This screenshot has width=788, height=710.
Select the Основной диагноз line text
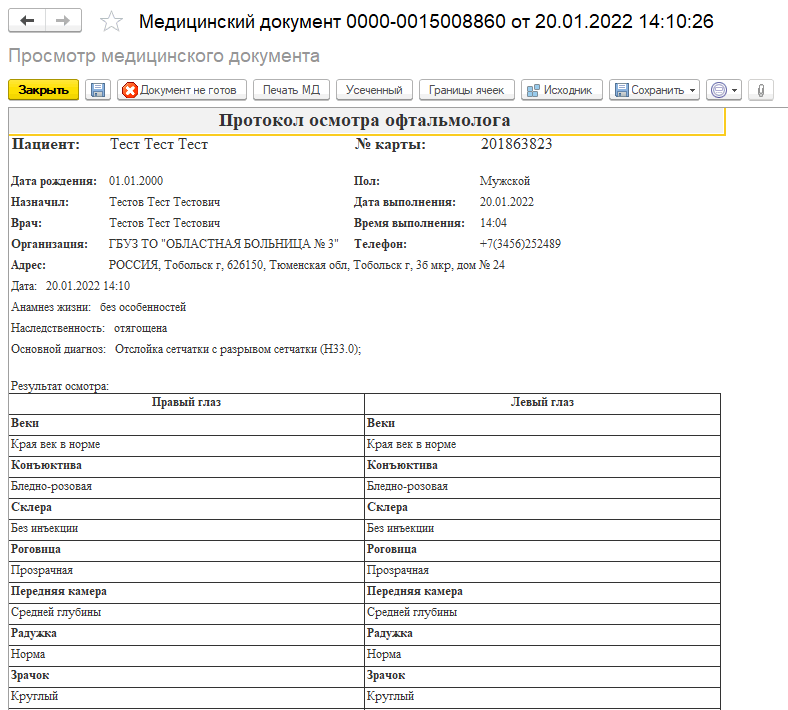tap(186, 349)
